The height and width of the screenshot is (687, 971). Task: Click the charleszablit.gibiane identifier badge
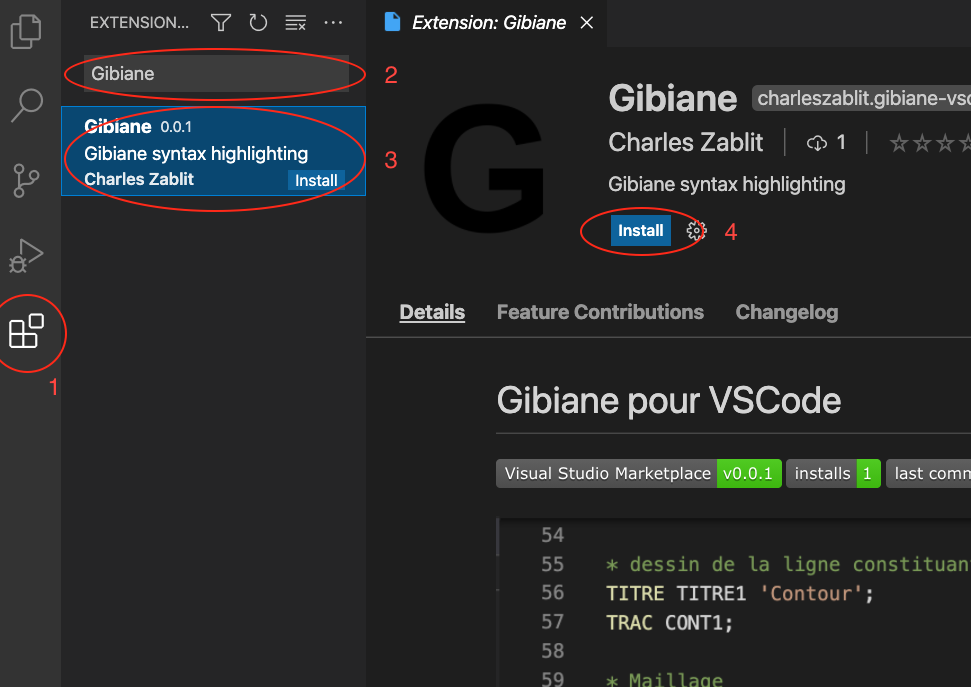(x=861, y=98)
